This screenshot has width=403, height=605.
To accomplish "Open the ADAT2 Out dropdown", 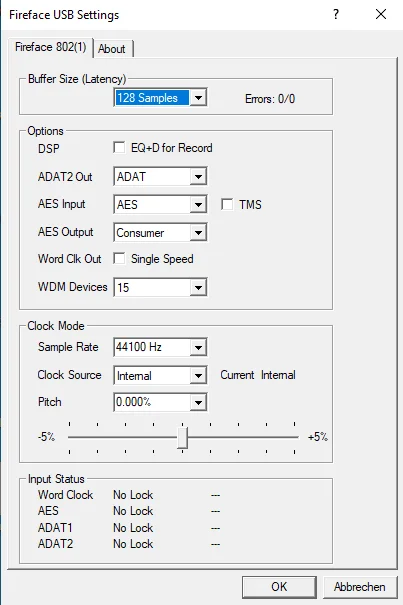I will [x=160, y=177].
